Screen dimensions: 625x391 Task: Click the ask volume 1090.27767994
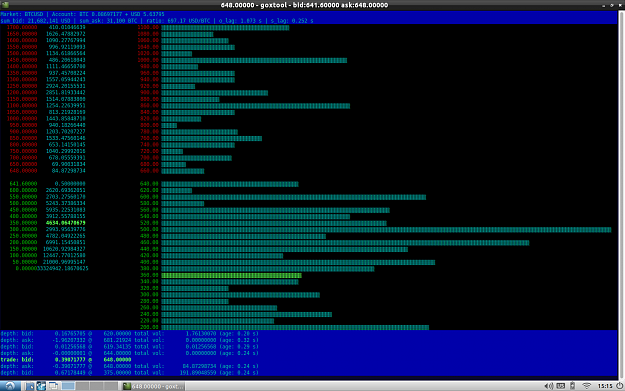click(x=65, y=41)
